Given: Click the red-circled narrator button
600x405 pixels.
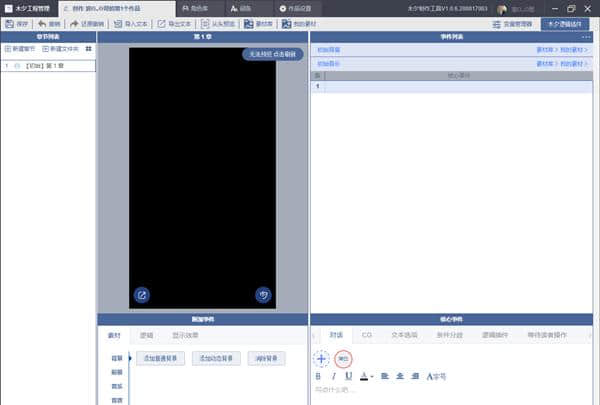Looking at the screenshot, I should [x=343, y=359].
